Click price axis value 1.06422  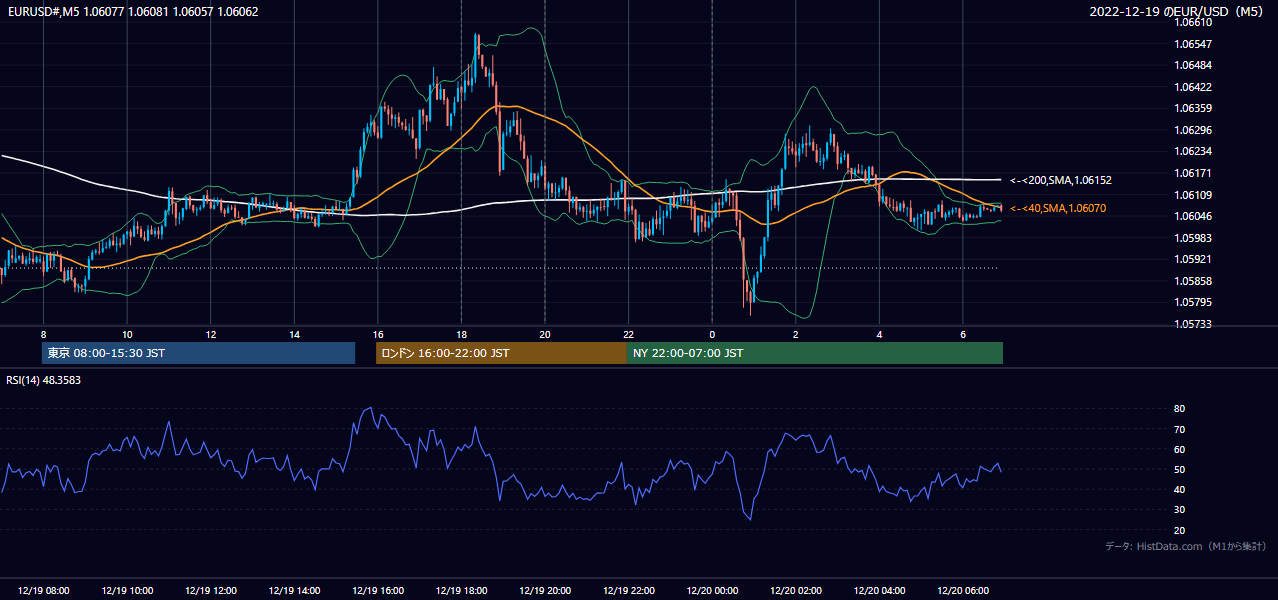[x=1194, y=87]
